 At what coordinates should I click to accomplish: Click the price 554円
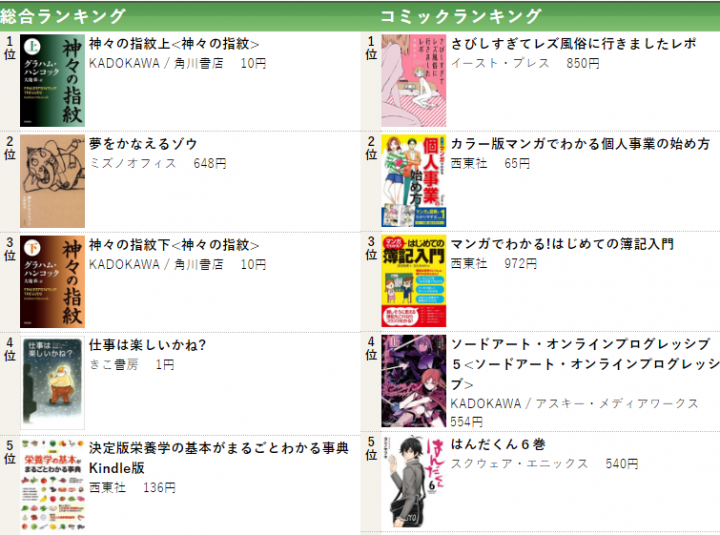point(467,422)
